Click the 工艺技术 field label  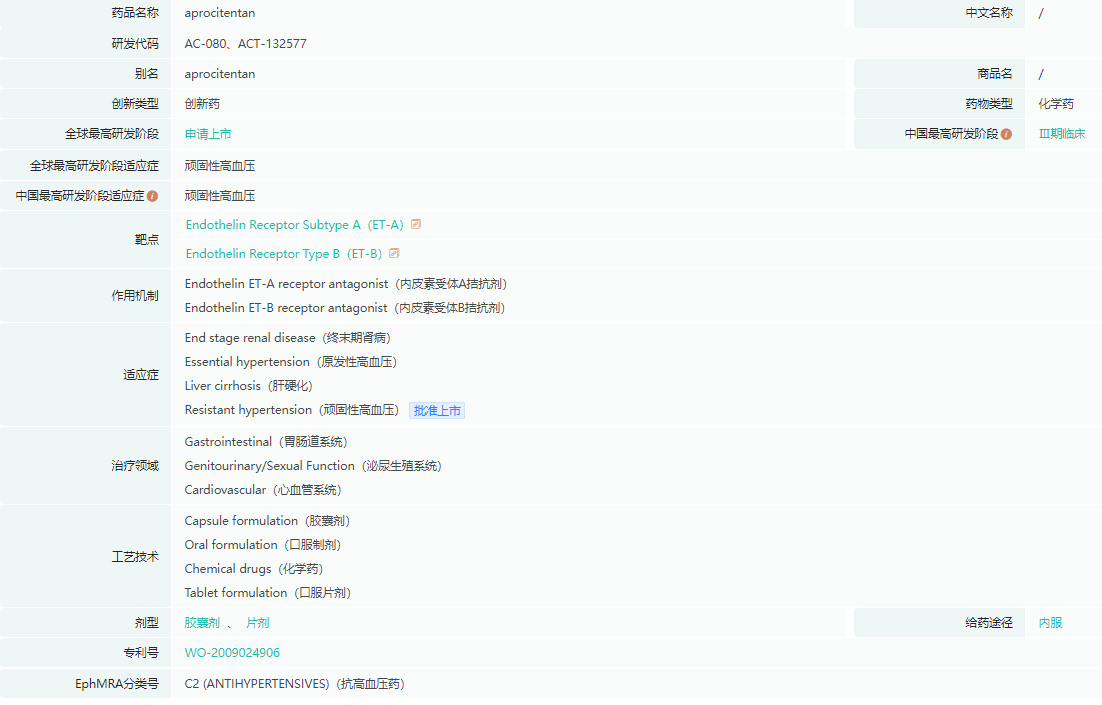click(x=135, y=557)
